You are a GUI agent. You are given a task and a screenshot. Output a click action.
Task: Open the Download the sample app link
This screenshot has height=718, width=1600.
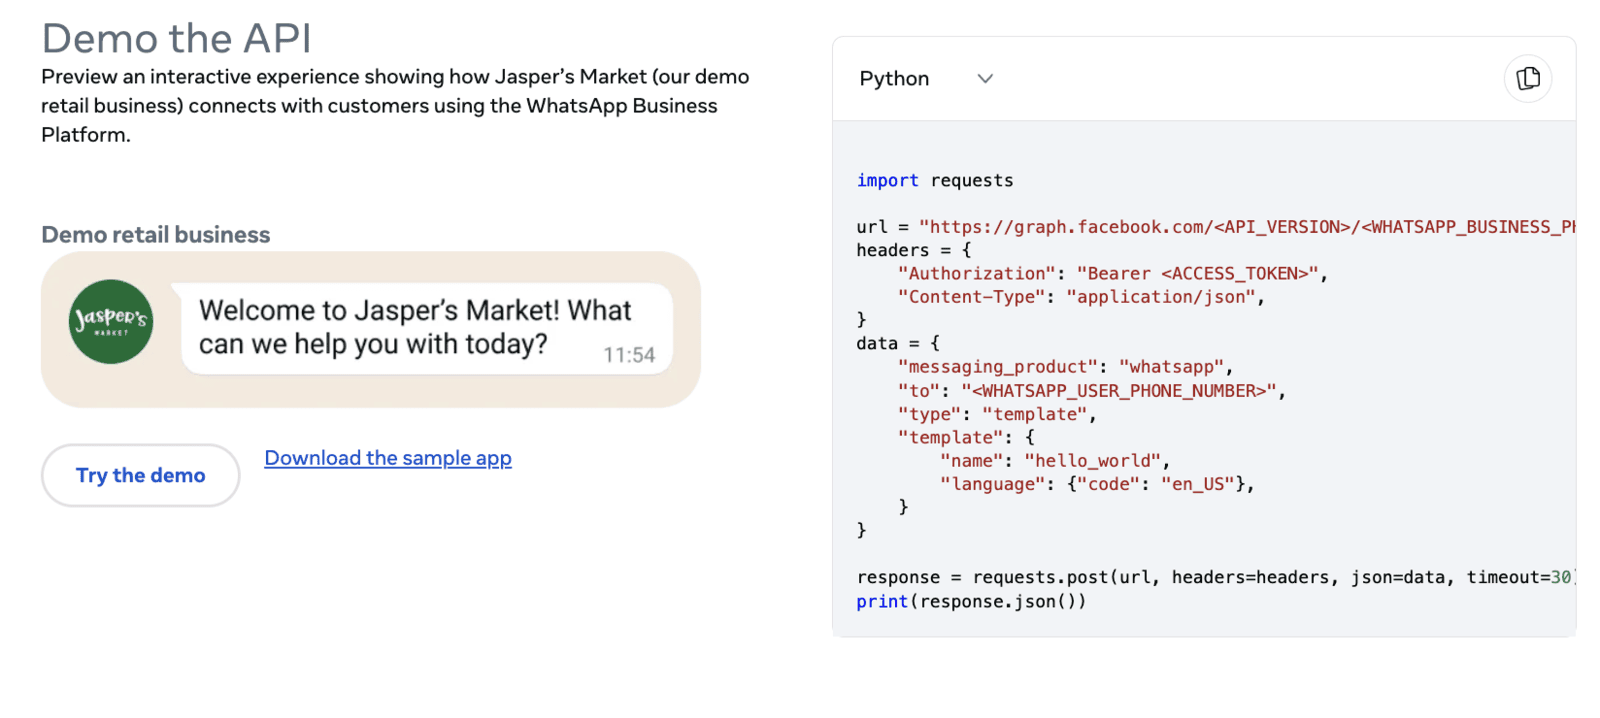(388, 458)
